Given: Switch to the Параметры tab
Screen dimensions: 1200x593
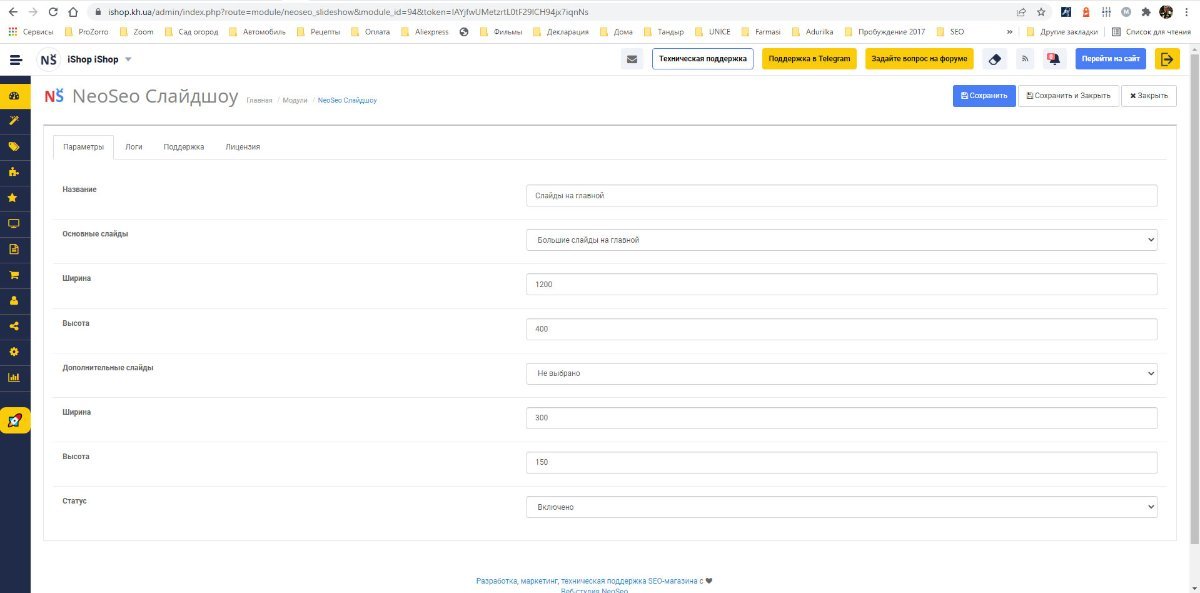Looking at the screenshot, I should pos(83,147).
